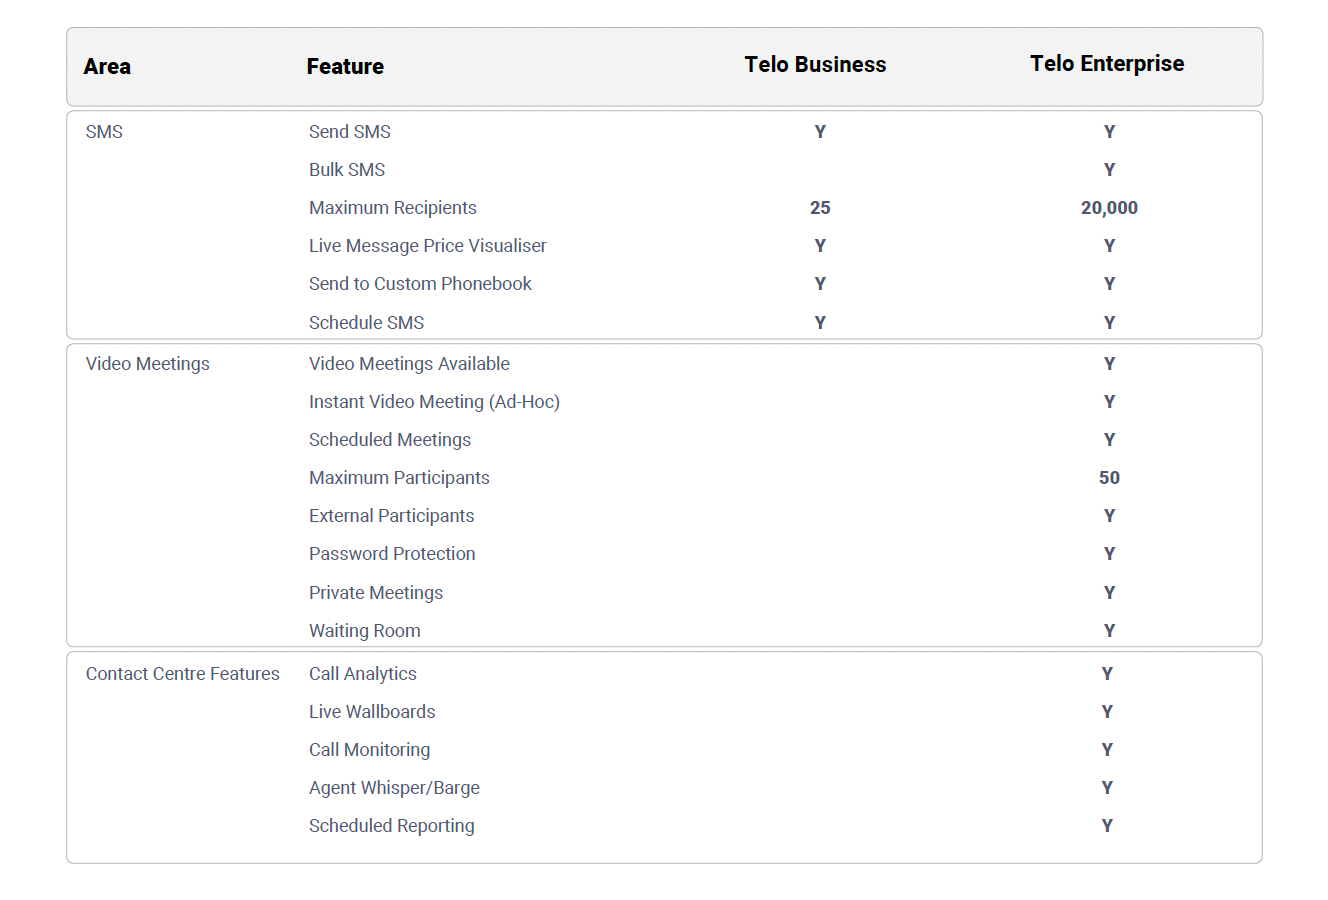The width and height of the screenshot is (1328, 900).
Task: Click Business Y for Live Message Price Visualiser
Action: point(820,246)
